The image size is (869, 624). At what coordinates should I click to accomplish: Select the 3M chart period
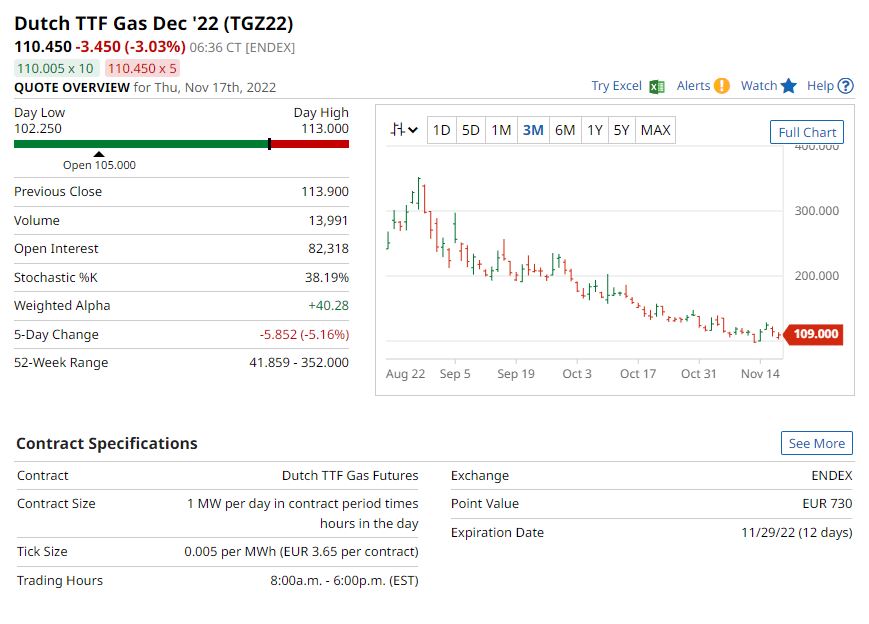[x=533, y=130]
